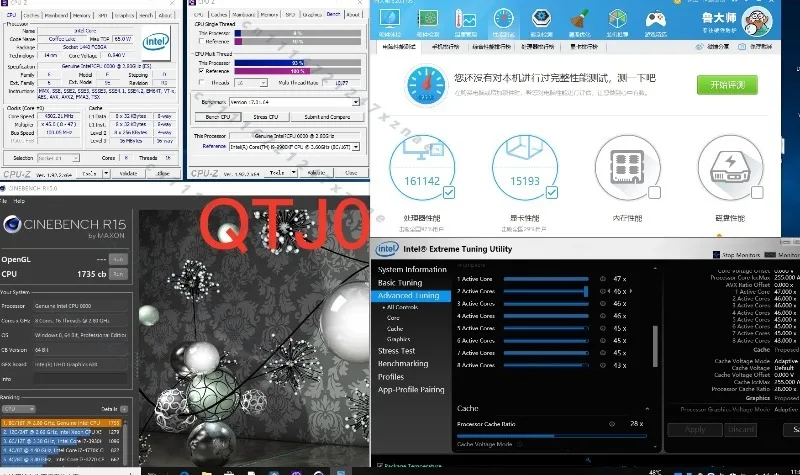Click the XTU tuning panel vertical scrollbar
This screenshot has width=800, height=475.
[655, 346]
